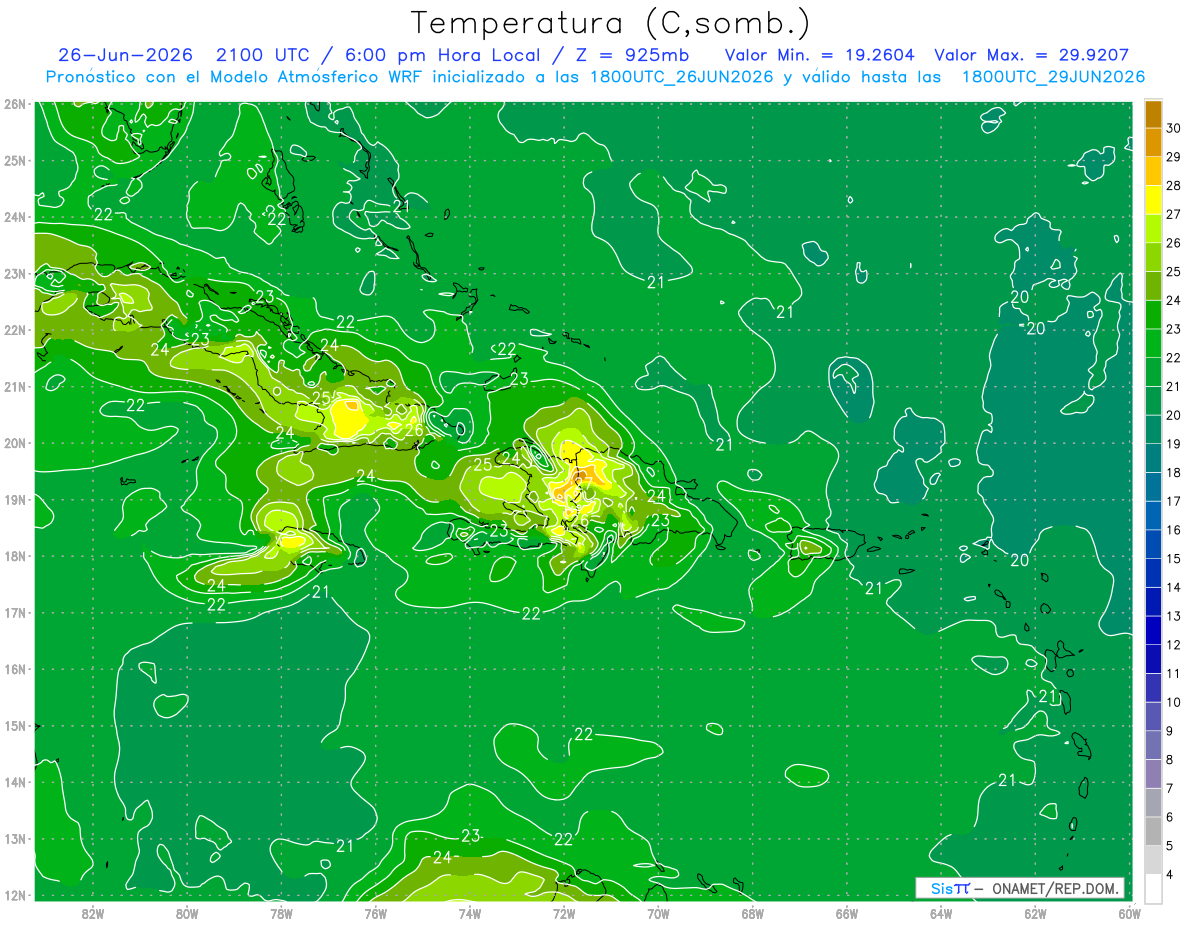Click the '60W' longitude axis label
The image size is (1200, 927).
1129,913
